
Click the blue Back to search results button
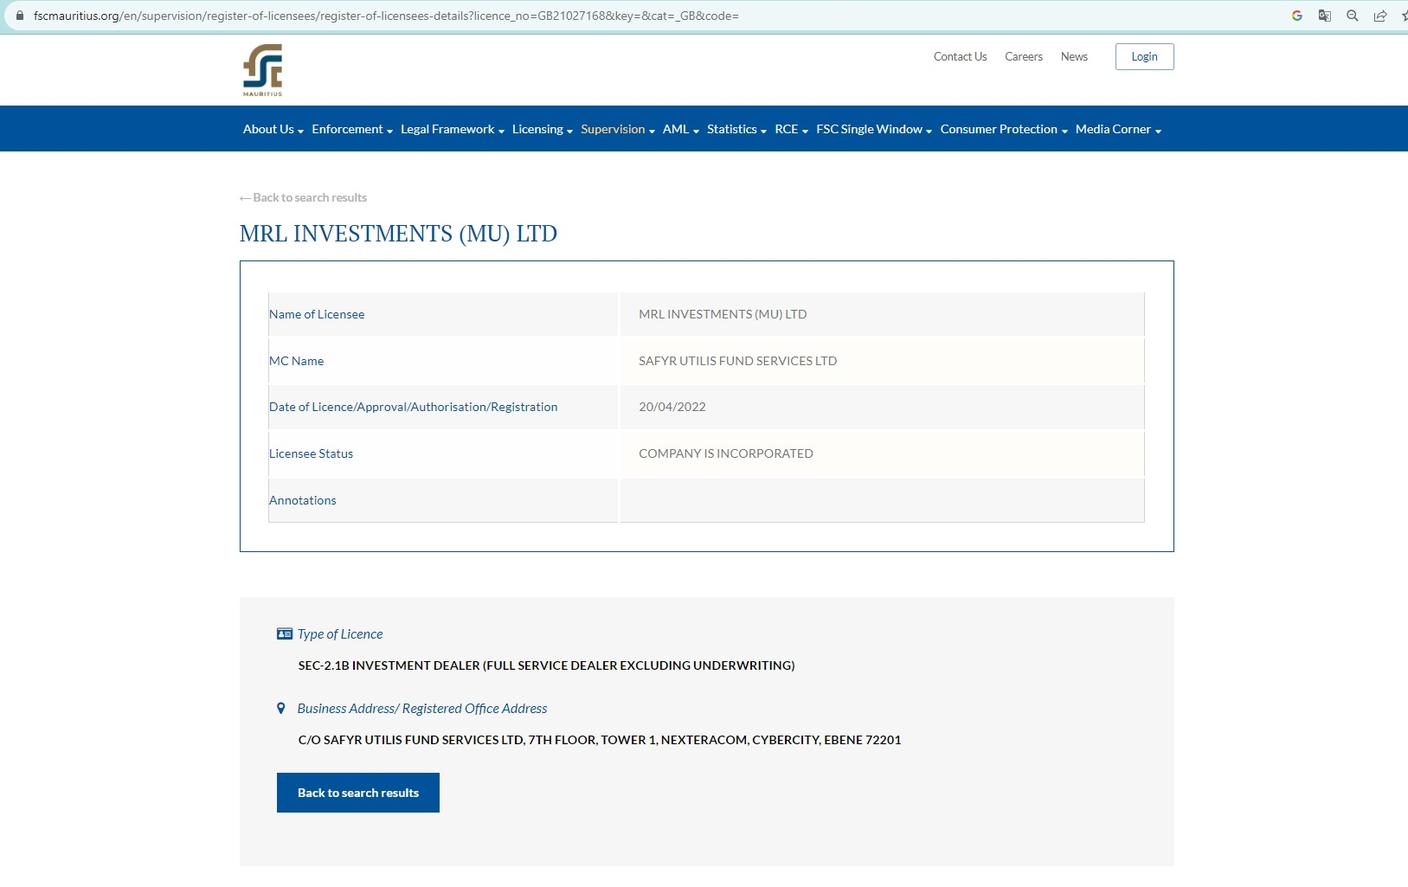point(358,793)
